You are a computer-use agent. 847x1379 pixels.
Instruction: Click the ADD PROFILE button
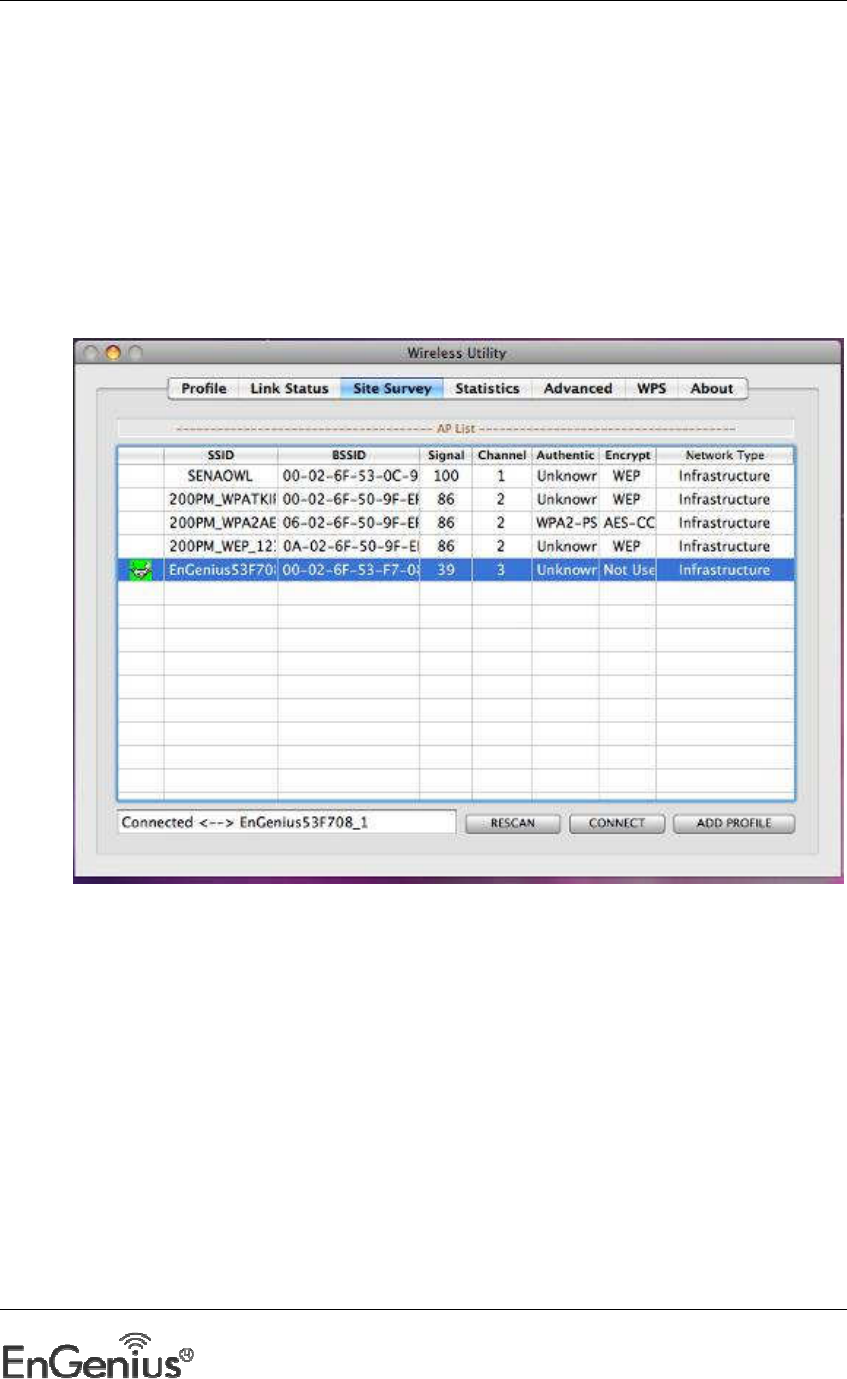pos(735,824)
